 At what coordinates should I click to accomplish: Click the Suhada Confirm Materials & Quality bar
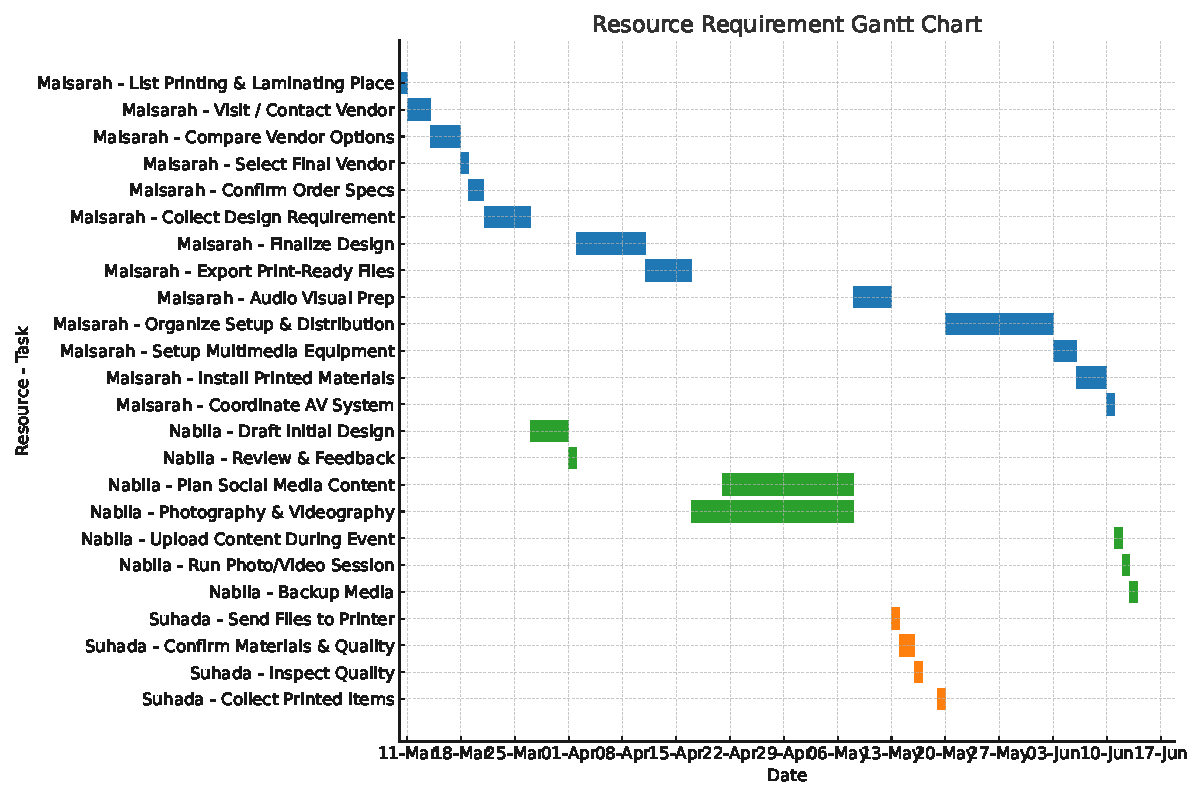(x=908, y=646)
